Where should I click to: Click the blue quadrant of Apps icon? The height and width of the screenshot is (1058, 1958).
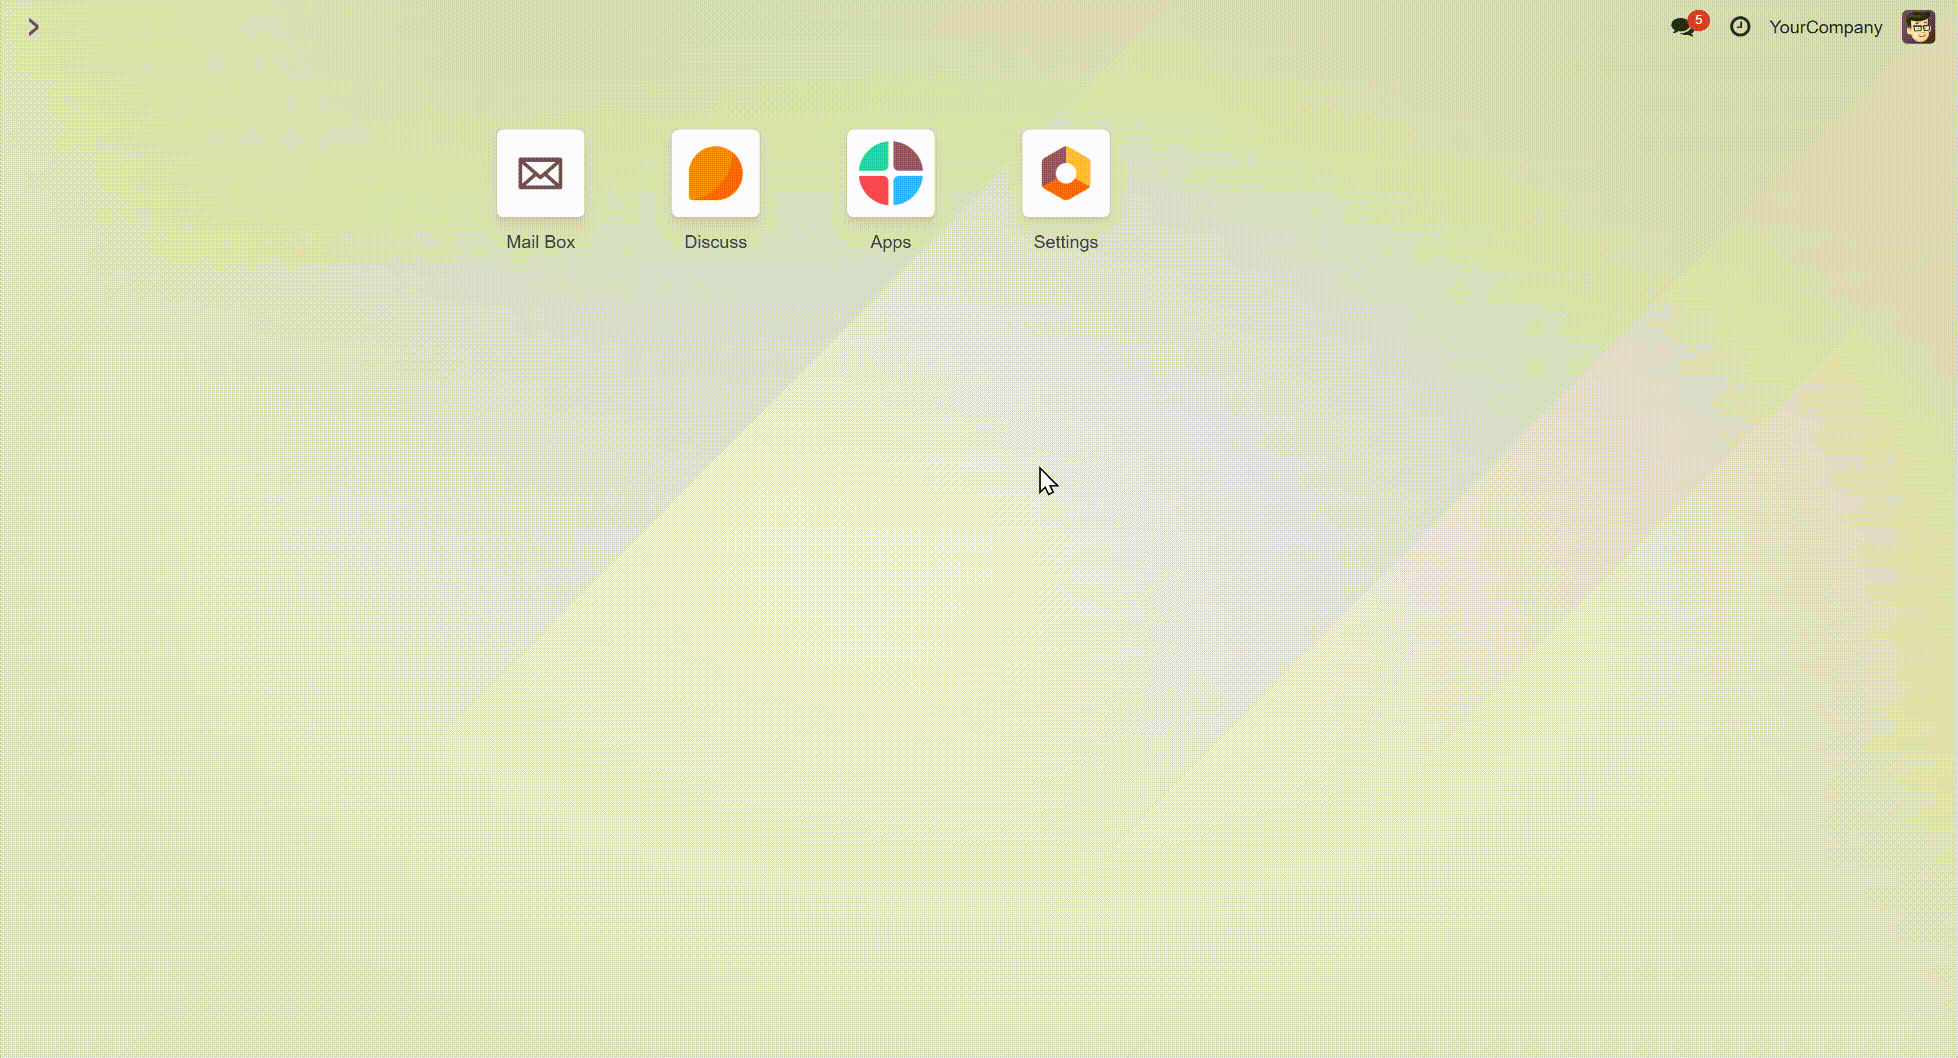[x=907, y=189]
